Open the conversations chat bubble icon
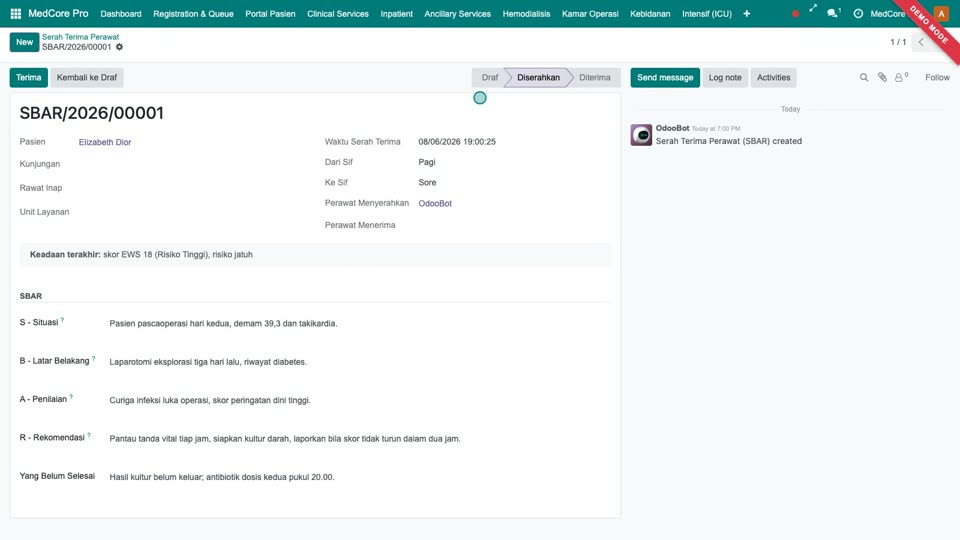The image size is (960, 540). tap(833, 13)
